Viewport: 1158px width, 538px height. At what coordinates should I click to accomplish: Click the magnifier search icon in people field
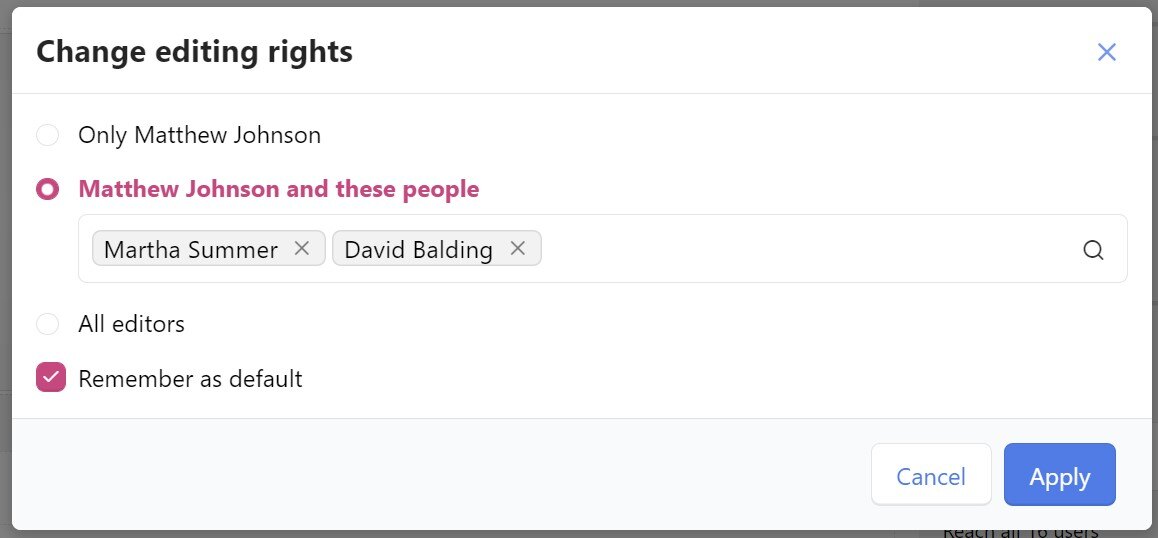click(1093, 250)
